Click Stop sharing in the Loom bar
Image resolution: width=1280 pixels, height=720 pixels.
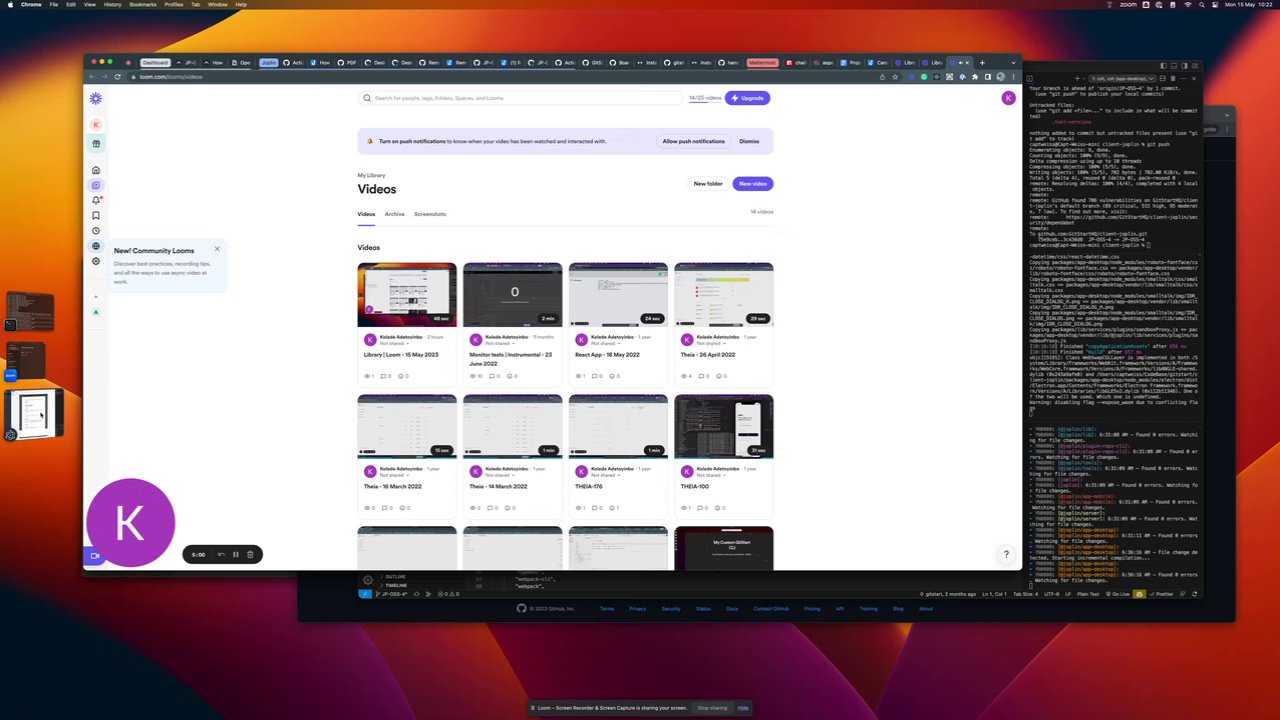(712, 708)
